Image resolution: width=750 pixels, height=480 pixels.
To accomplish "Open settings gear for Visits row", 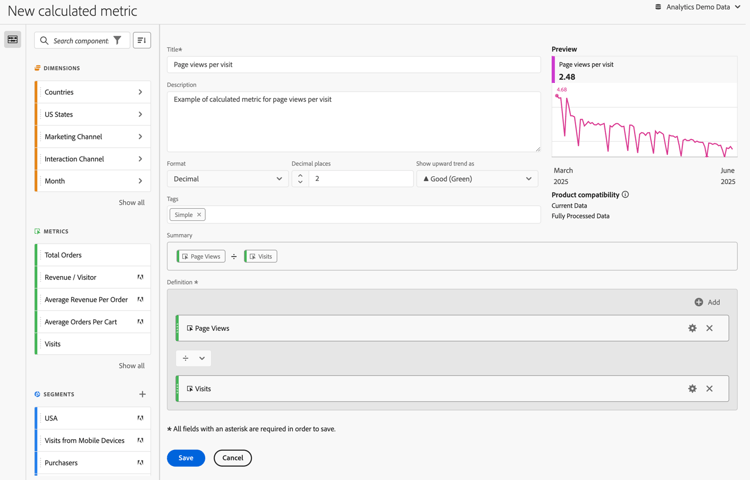I will point(692,389).
